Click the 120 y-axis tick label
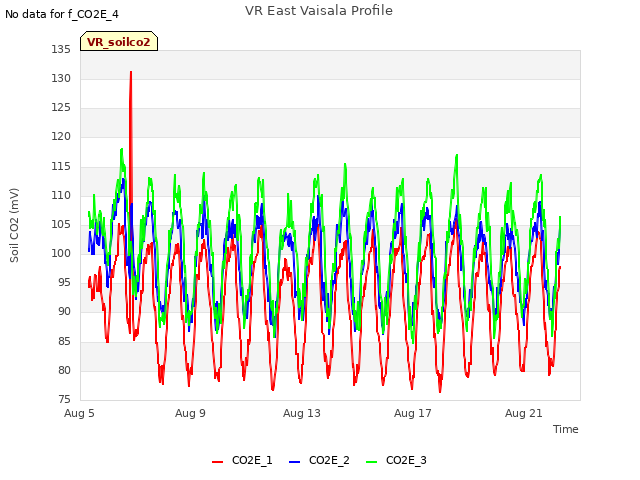The width and height of the screenshot is (640, 480). [61, 136]
